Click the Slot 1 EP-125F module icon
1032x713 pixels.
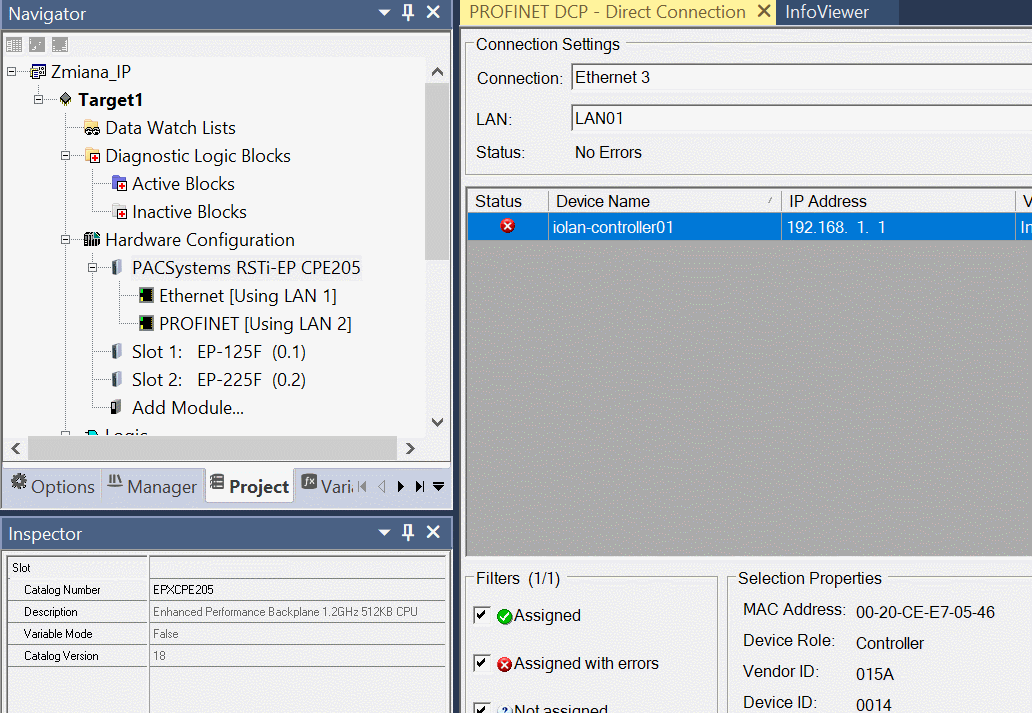116,352
